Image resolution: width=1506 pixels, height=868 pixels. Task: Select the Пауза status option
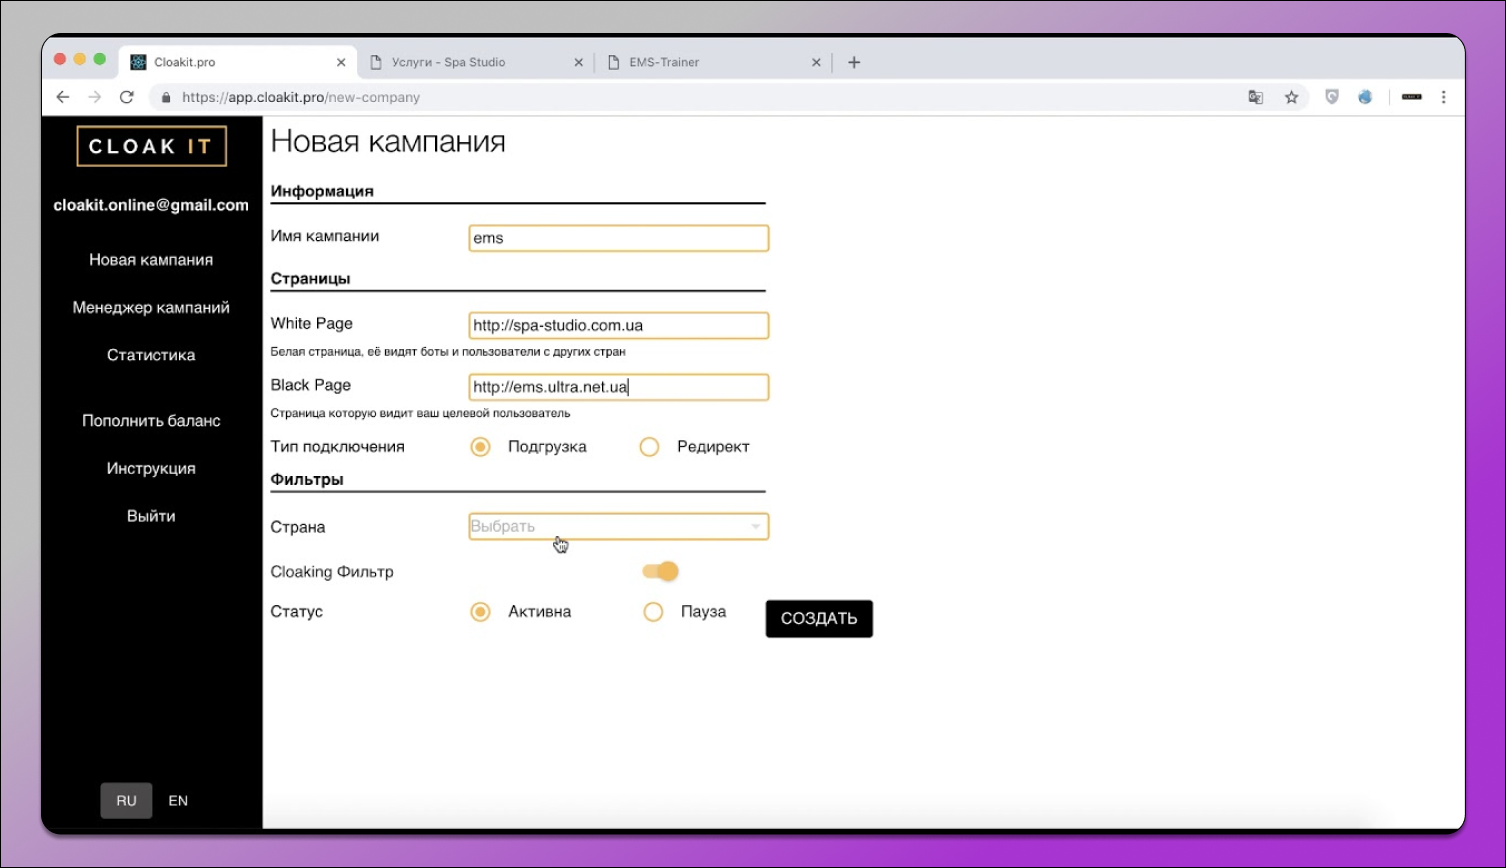click(653, 612)
